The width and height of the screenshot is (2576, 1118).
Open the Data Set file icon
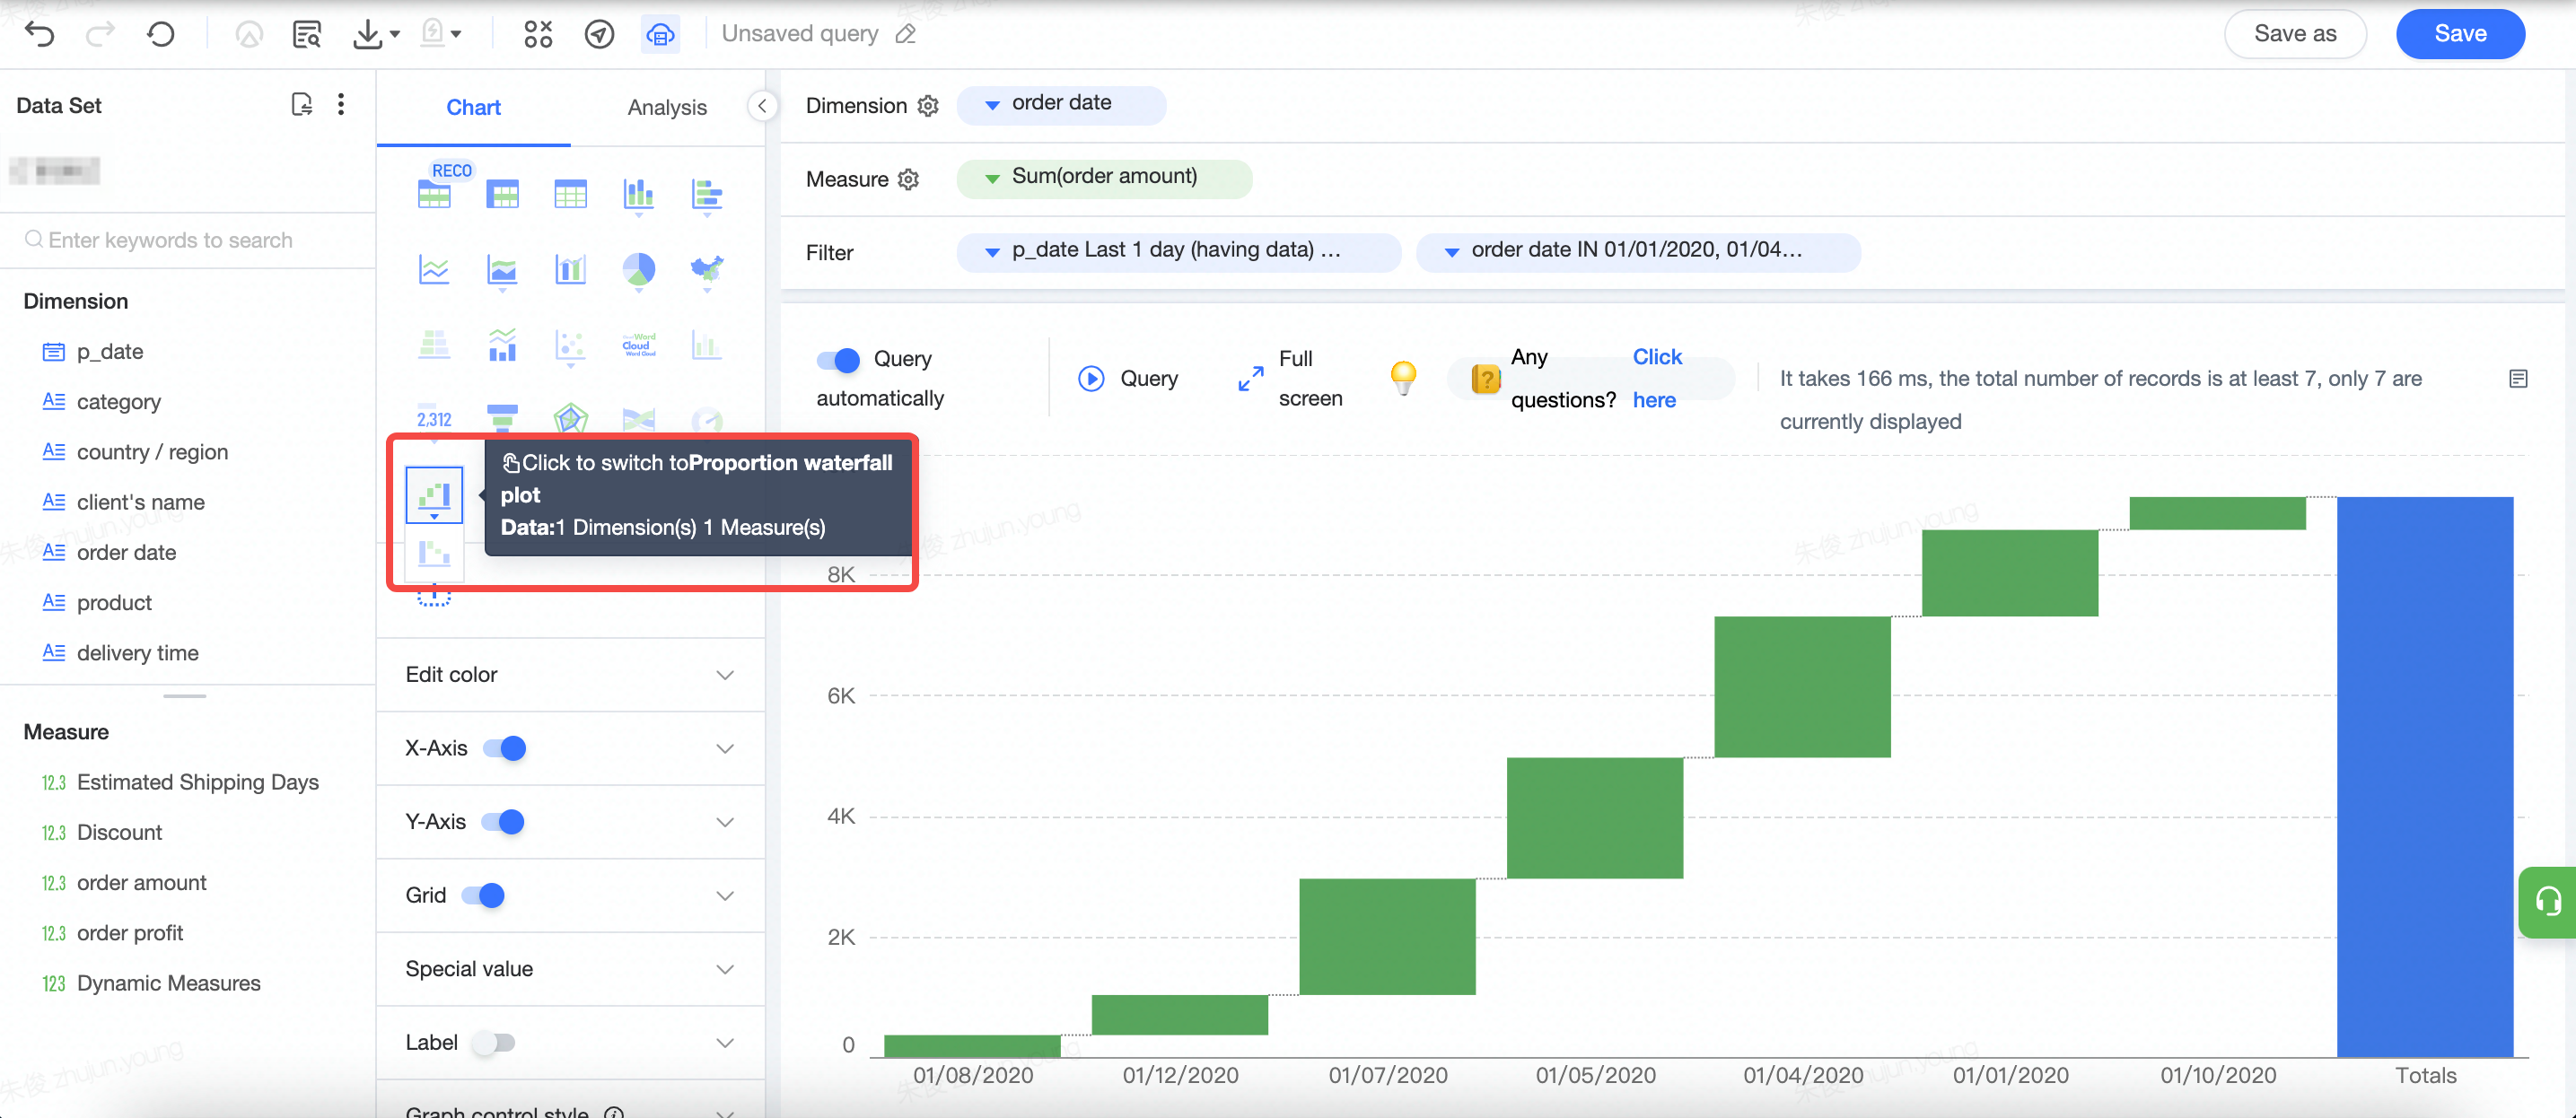click(x=302, y=105)
